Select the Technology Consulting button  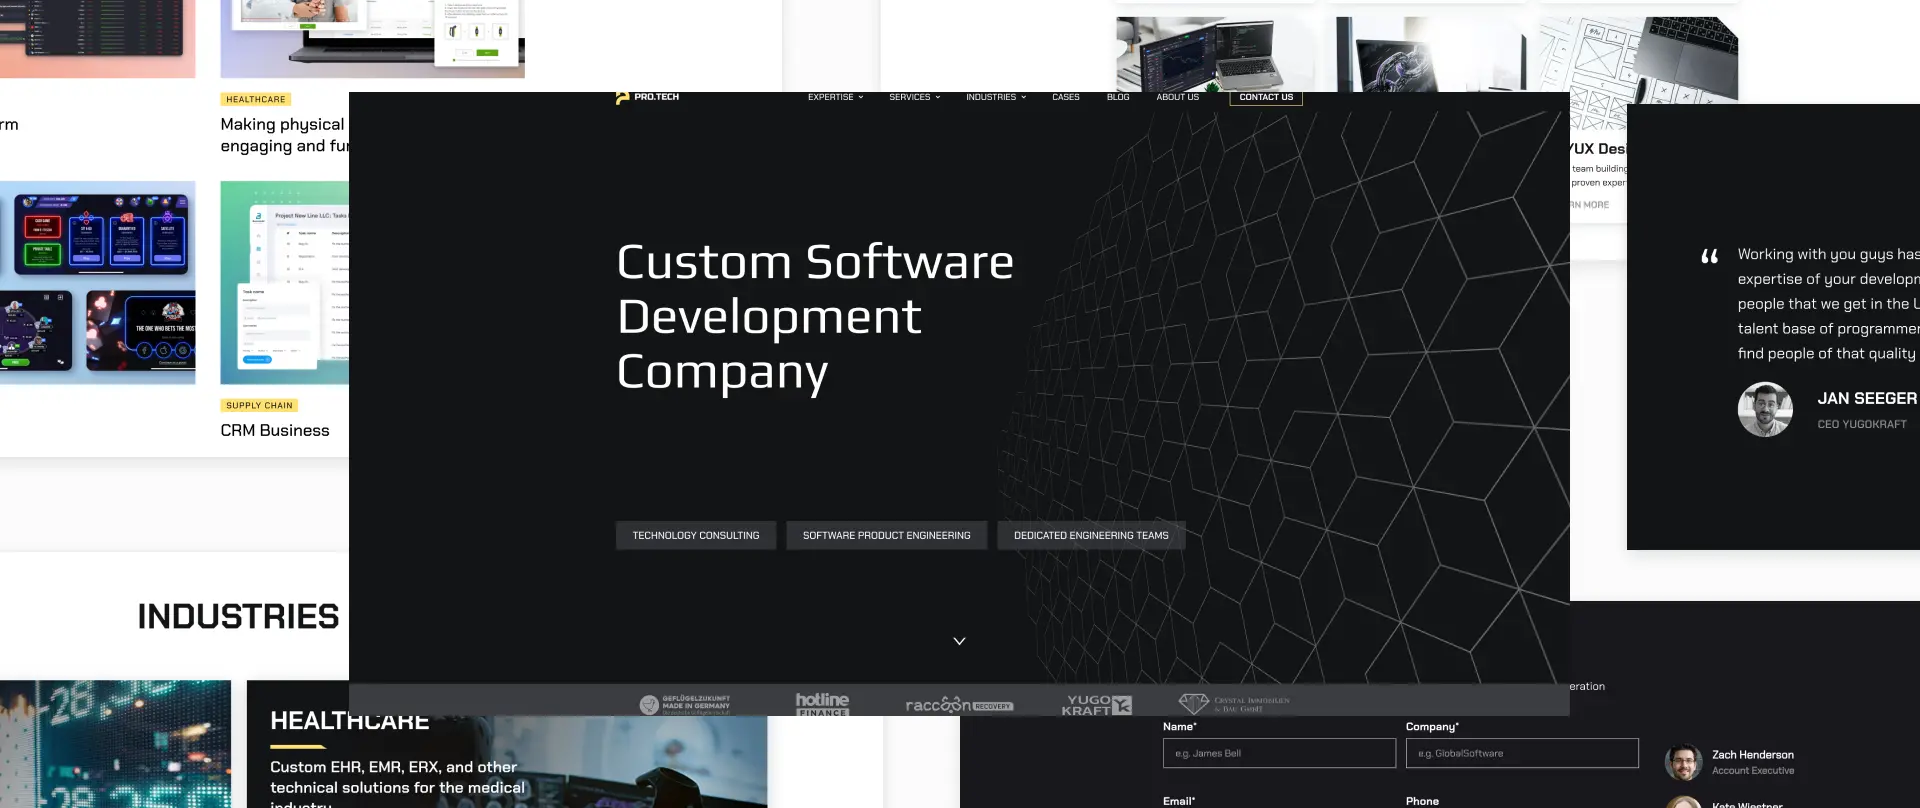coord(696,536)
